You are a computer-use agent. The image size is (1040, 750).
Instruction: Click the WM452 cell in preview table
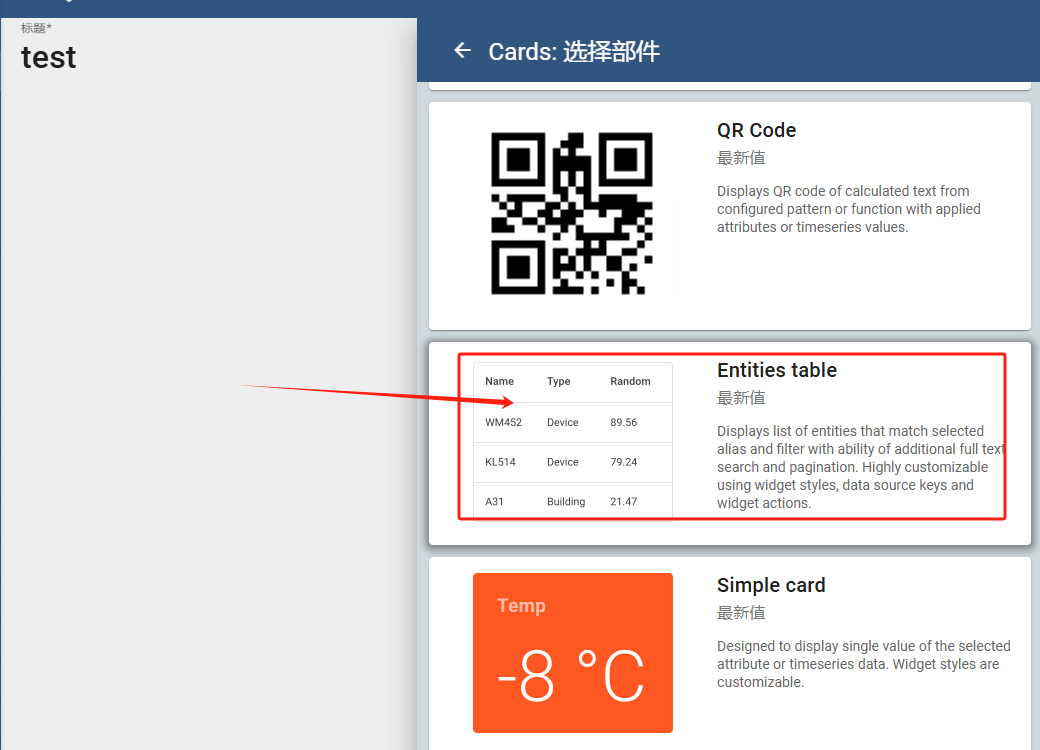pyautogui.click(x=503, y=422)
